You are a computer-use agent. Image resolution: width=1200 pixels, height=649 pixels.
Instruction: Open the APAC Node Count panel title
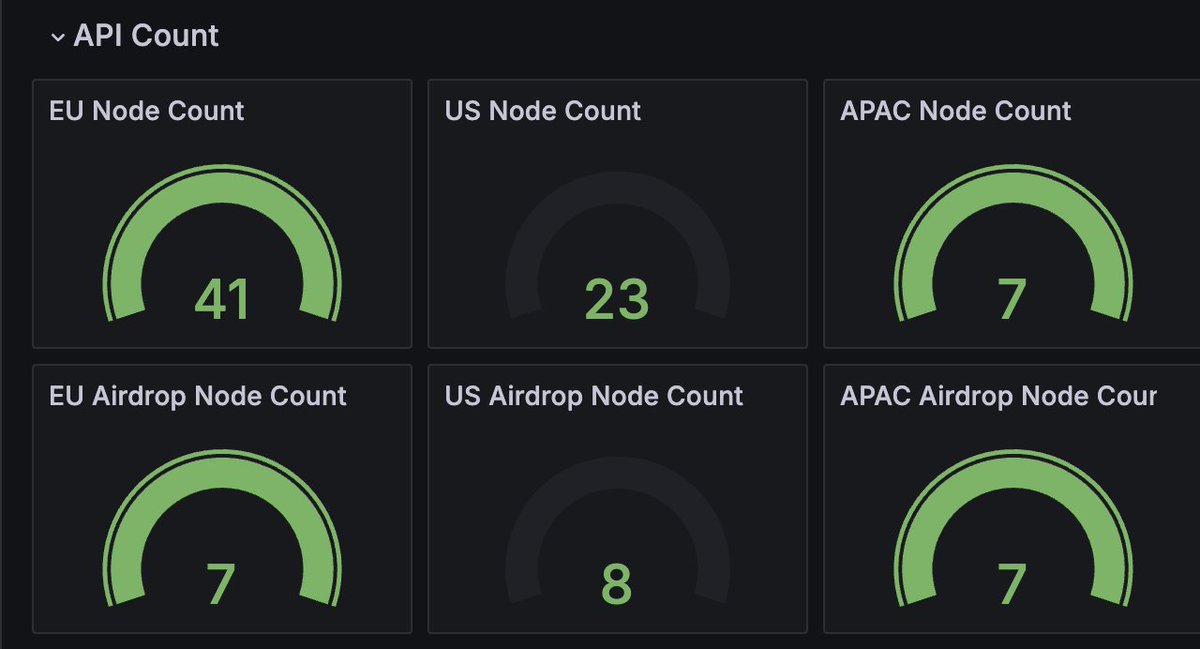coord(956,110)
